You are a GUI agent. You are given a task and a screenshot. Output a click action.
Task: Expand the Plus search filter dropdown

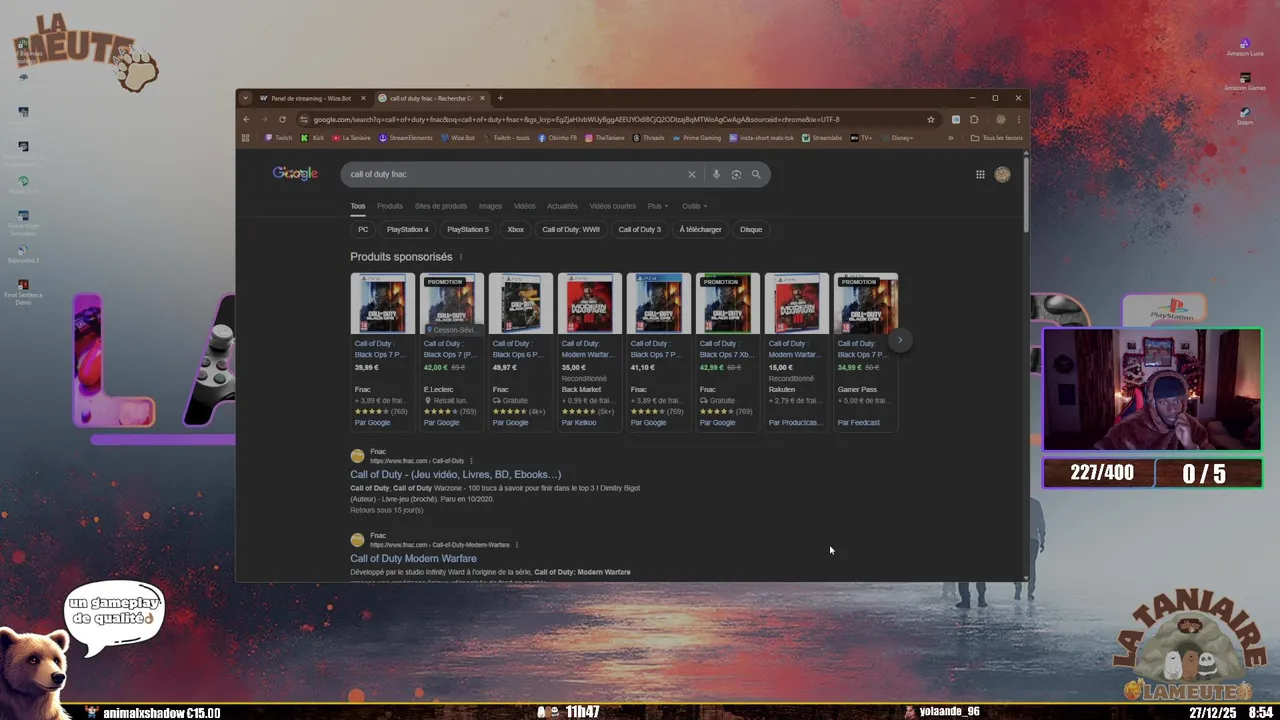[x=657, y=206]
